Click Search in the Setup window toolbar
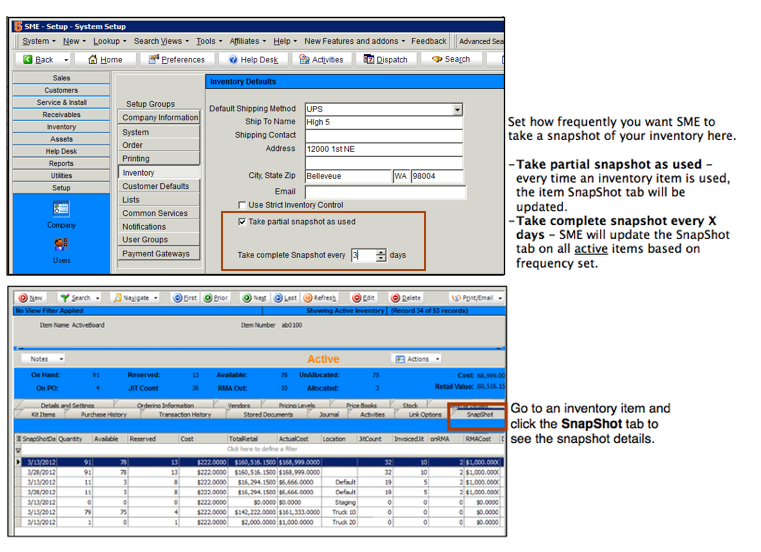 click(x=451, y=59)
